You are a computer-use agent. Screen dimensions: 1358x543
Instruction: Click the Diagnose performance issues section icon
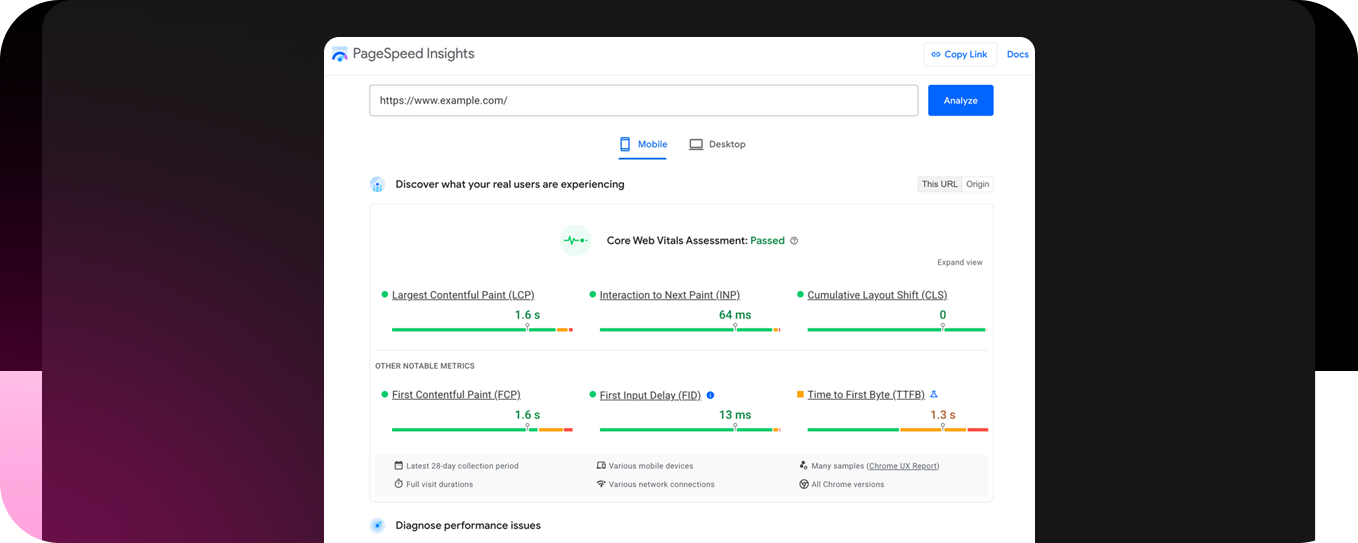point(377,525)
